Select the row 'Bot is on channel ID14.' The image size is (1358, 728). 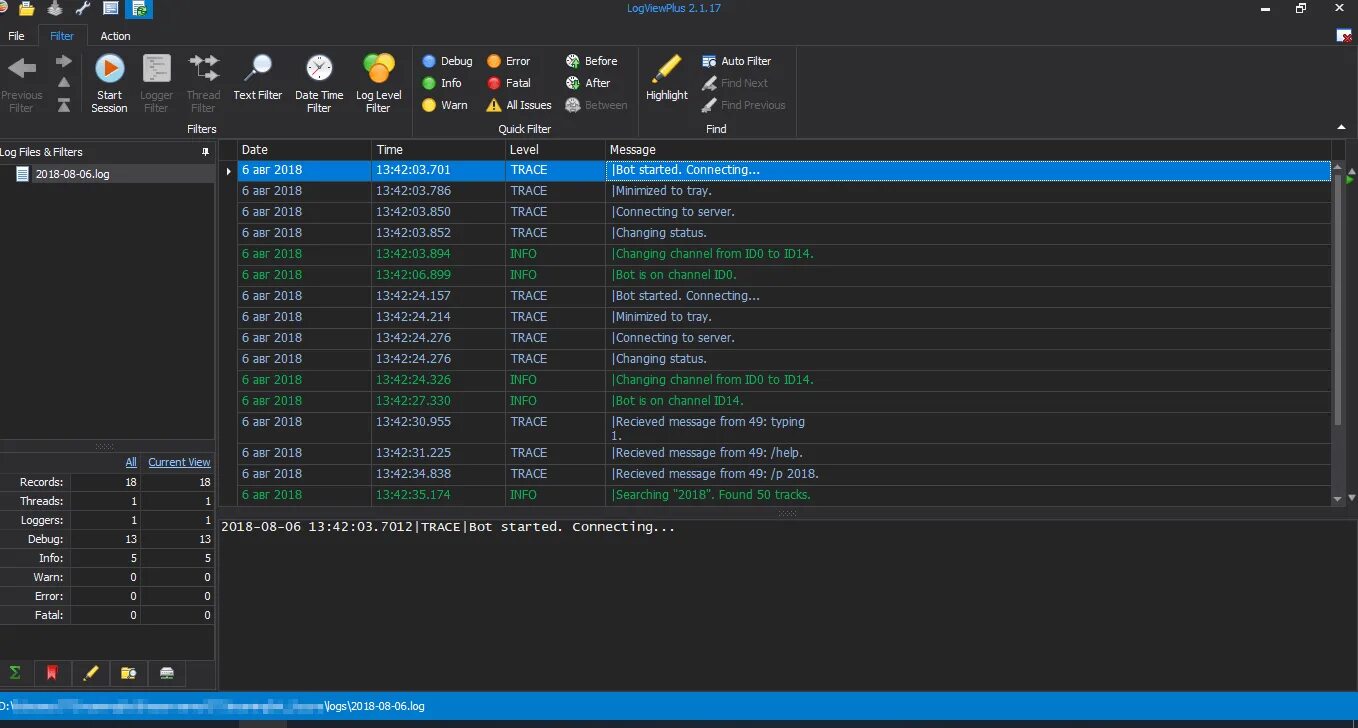pyautogui.click(x=784, y=401)
